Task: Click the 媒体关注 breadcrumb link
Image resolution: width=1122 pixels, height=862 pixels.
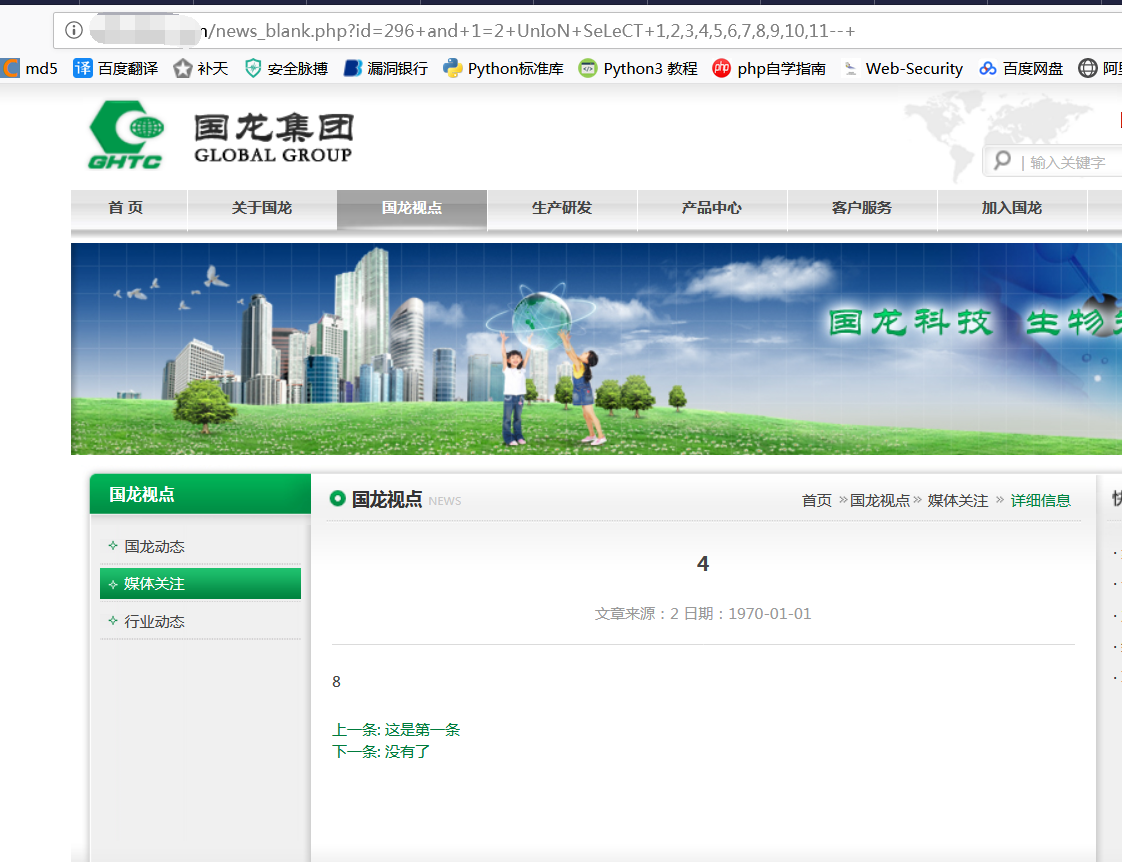Action: [x=957, y=501]
